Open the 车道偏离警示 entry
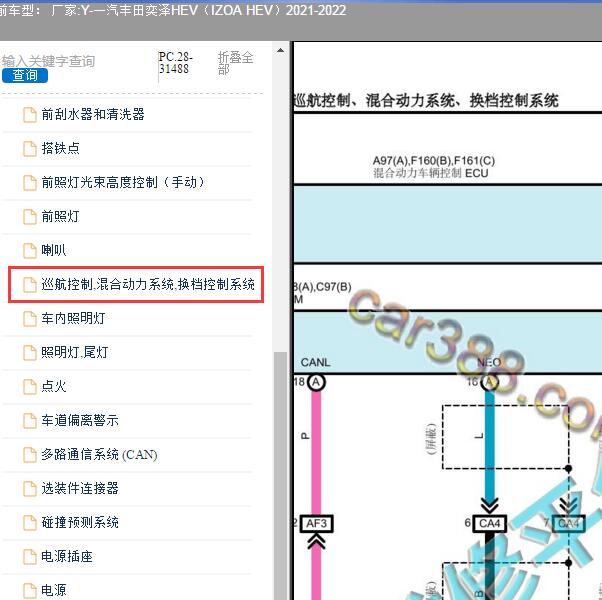The height and width of the screenshot is (600, 602). coord(80,420)
